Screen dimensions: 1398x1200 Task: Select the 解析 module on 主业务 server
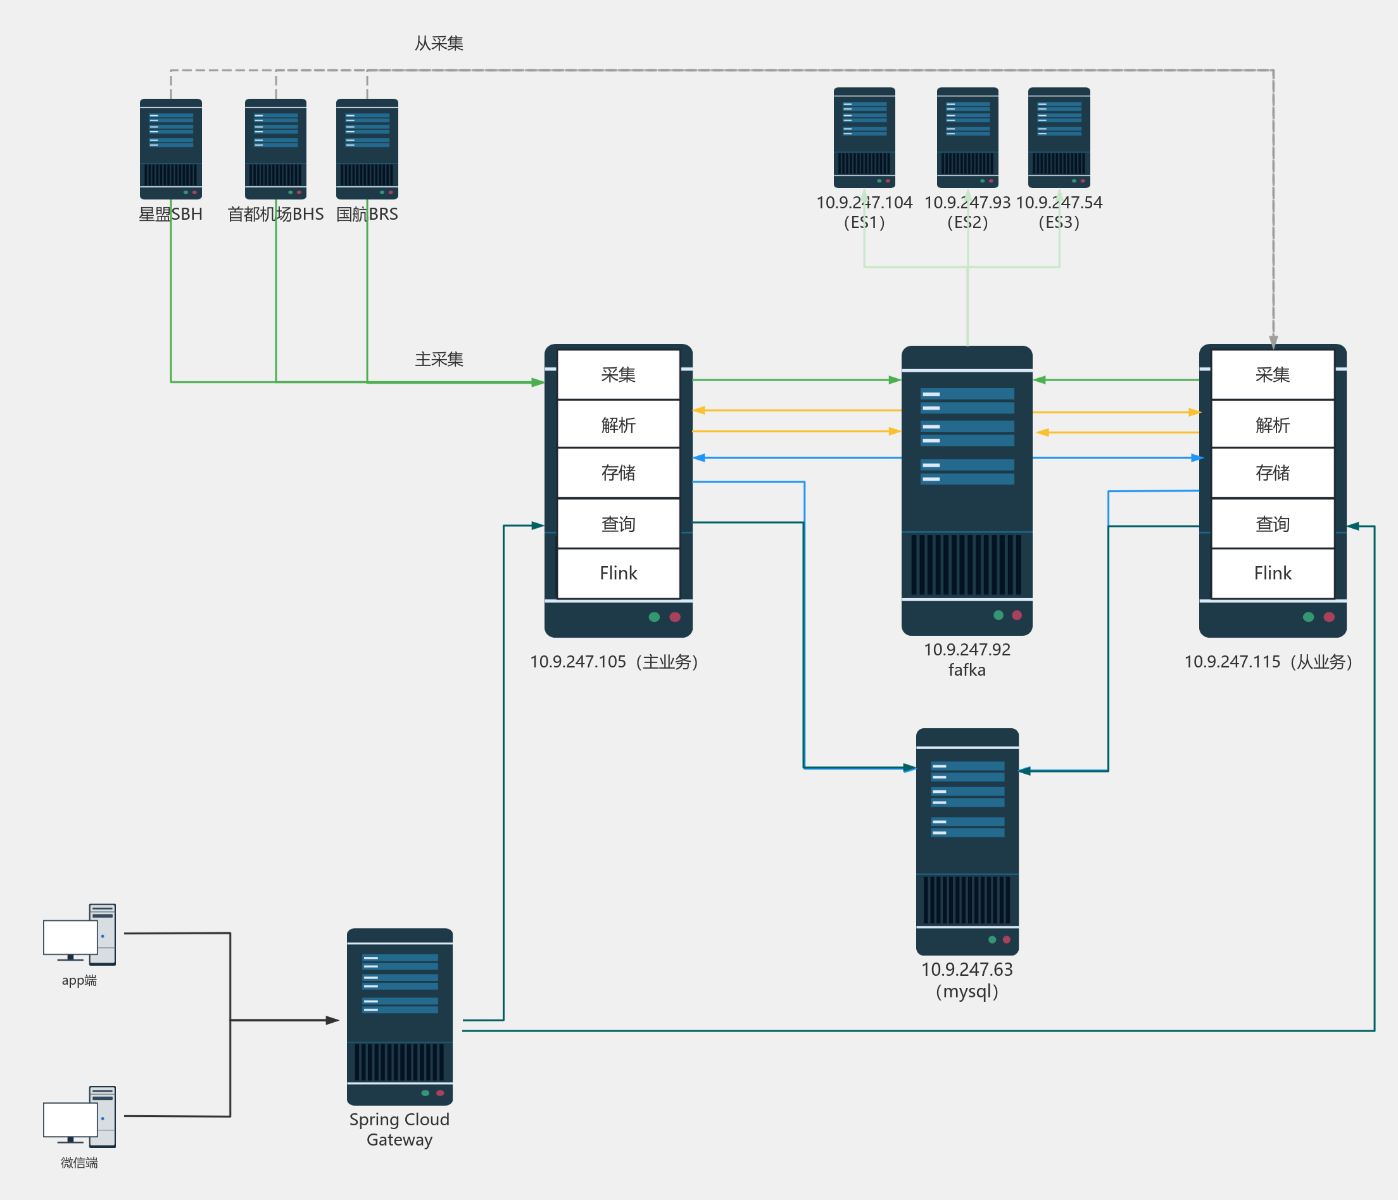[x=618, y=424]
